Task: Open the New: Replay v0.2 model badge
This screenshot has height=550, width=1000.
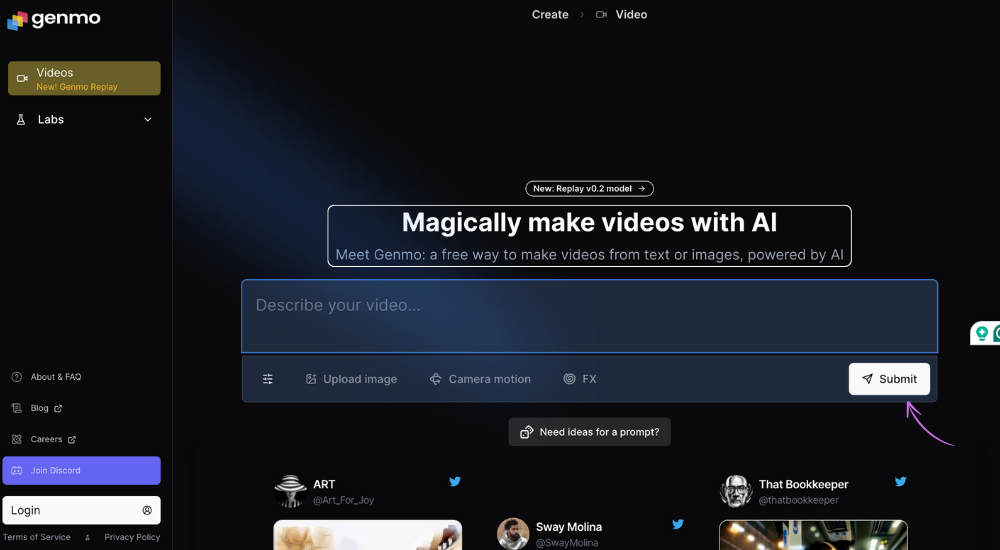Action: click(589, 189)
